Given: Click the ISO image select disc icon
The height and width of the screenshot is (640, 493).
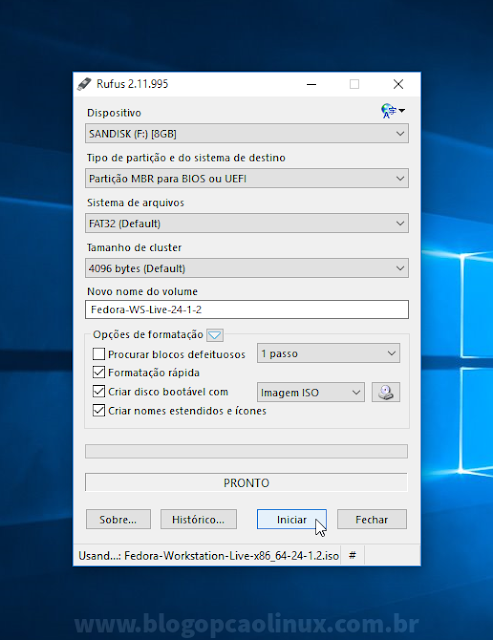Looking at the screenshot, I should tap(386, 392).
